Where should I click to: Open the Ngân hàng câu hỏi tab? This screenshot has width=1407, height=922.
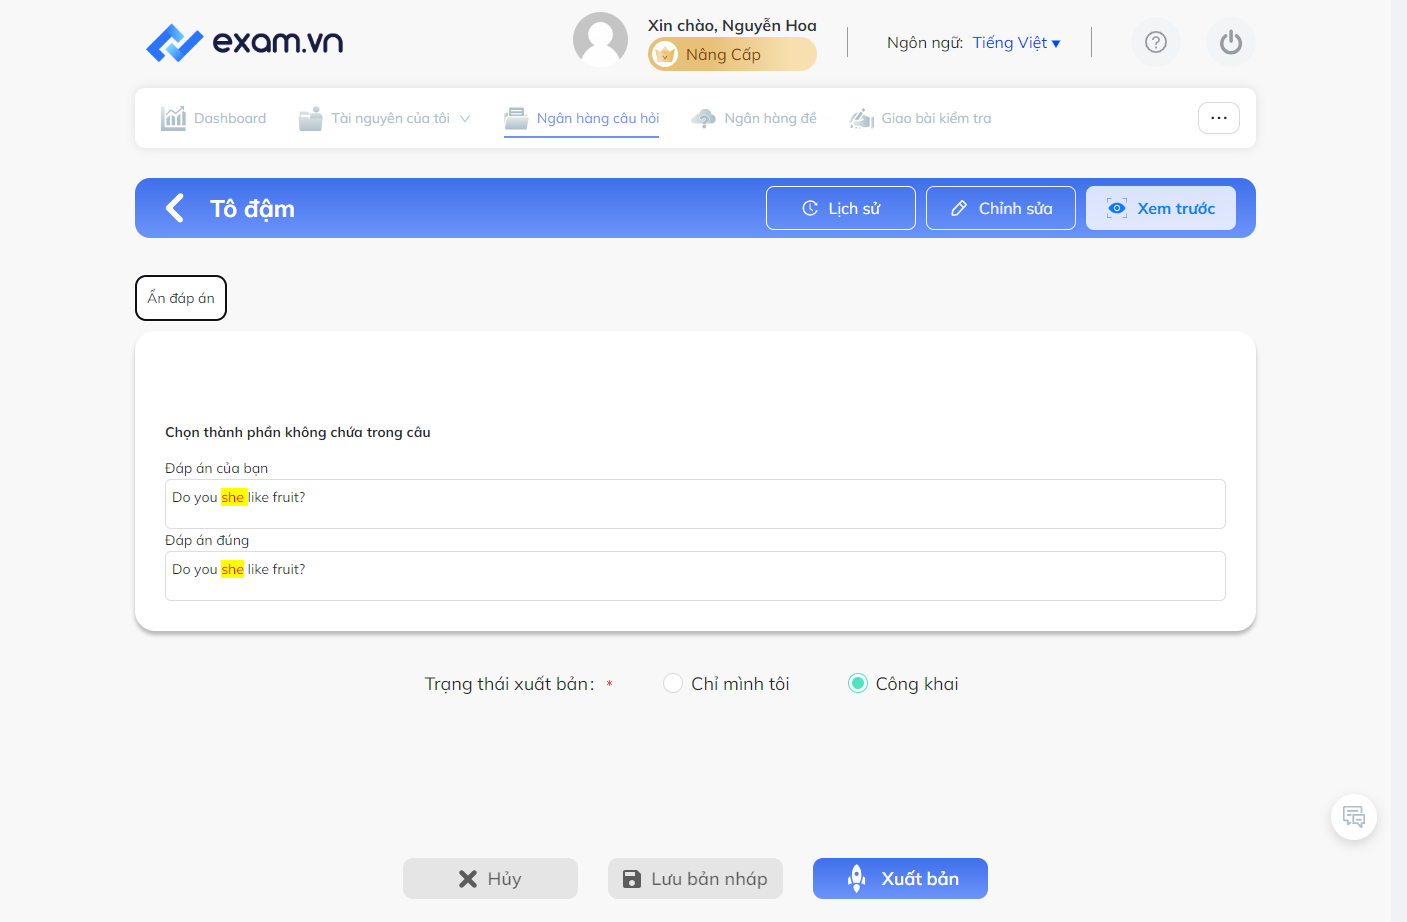pyautogui.click(x=582, y=118)
